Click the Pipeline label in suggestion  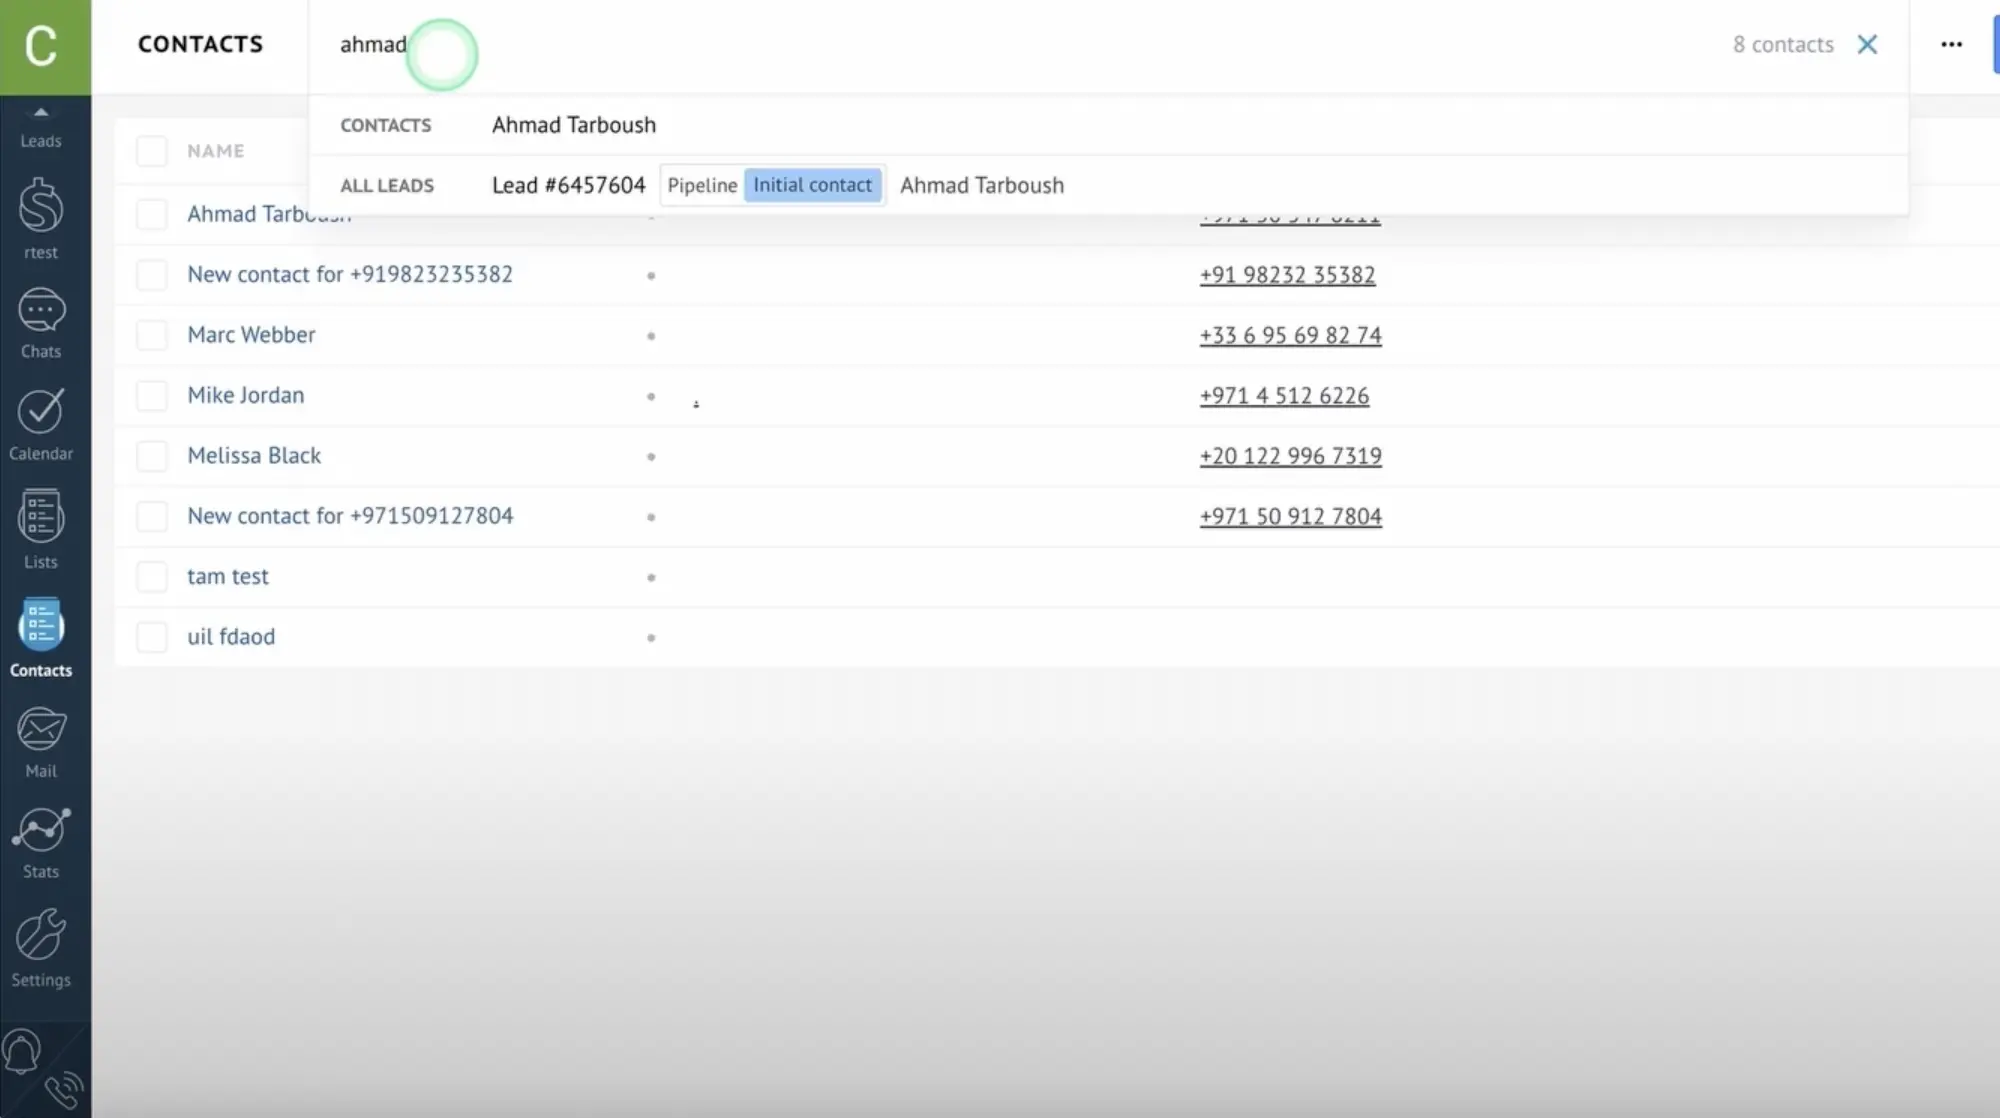(x=702, y=185)
